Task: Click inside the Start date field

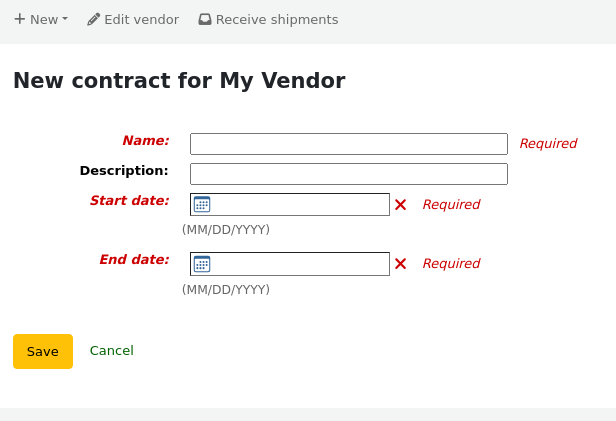Action: click(x=300, y=204)
